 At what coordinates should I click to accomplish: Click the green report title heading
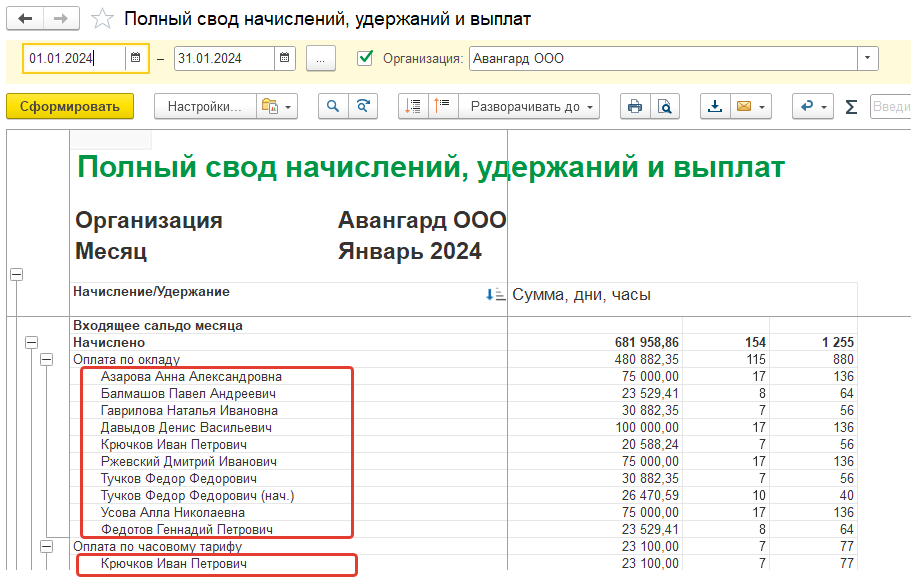point(431,167)
